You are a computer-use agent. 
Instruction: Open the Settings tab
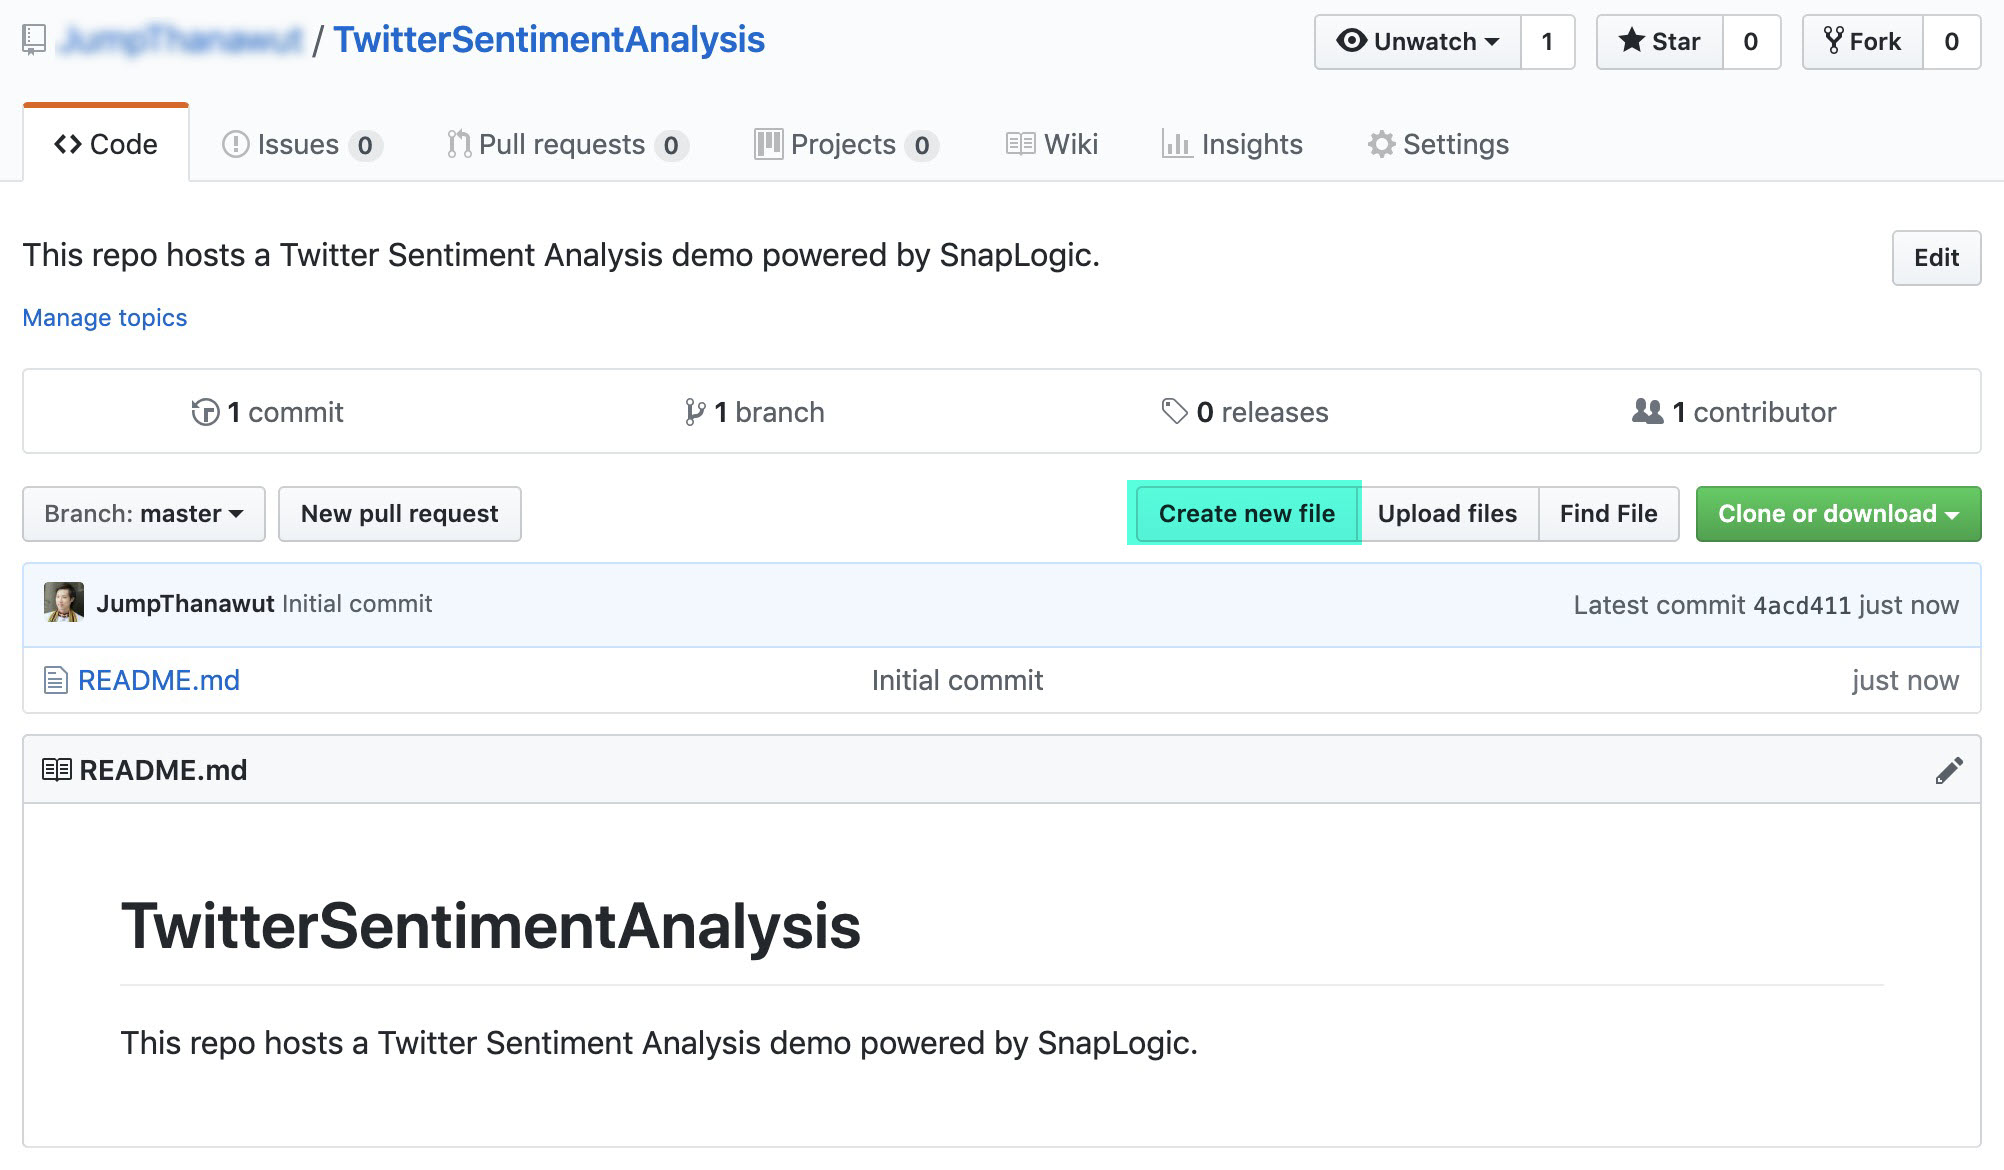pos(1438,144)
